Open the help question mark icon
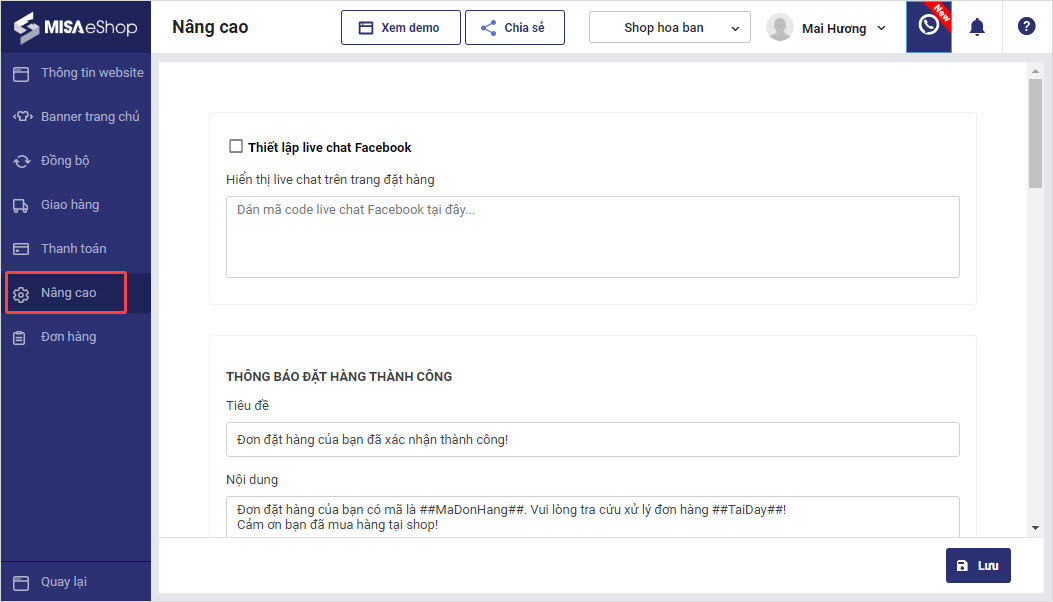The image size is (1053, 602). click(1026, 27)
